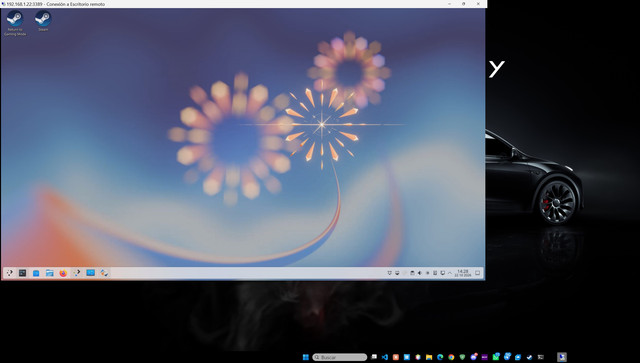
Task: Open the KDE application launcher in remote taskbar
Action: pyautogui.click(x=10, y=273)
